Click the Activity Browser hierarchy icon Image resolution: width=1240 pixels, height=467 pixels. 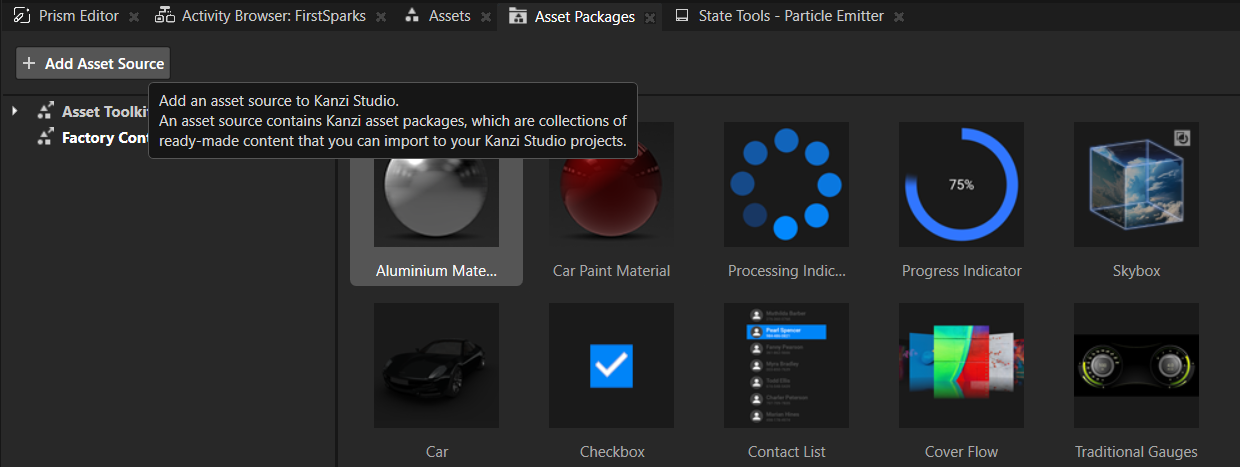[x=165, y=16]
